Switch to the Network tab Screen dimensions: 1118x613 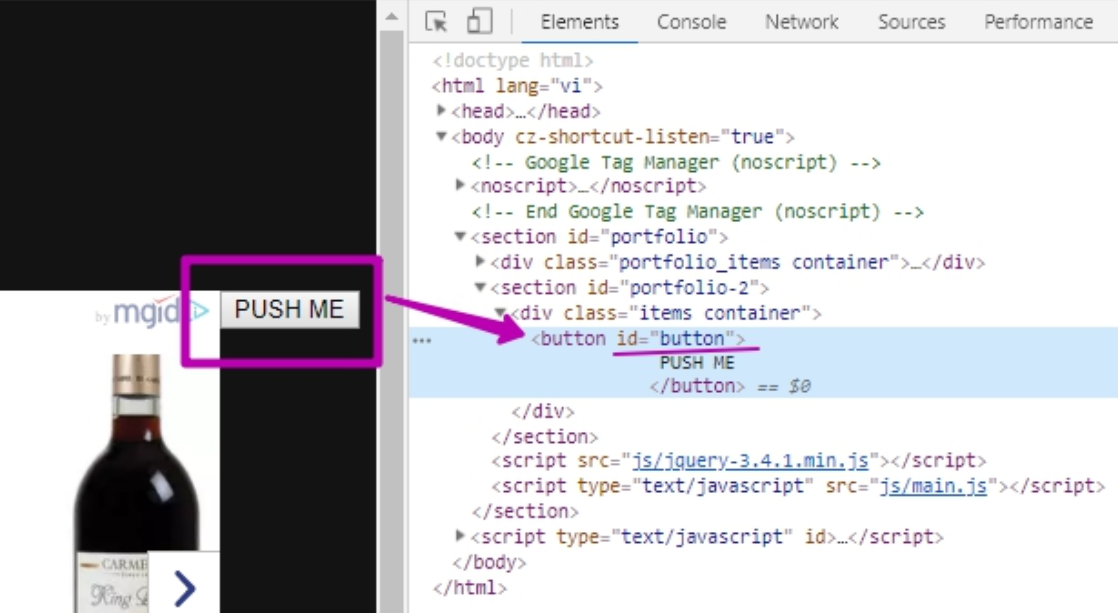tap(801, 22)
